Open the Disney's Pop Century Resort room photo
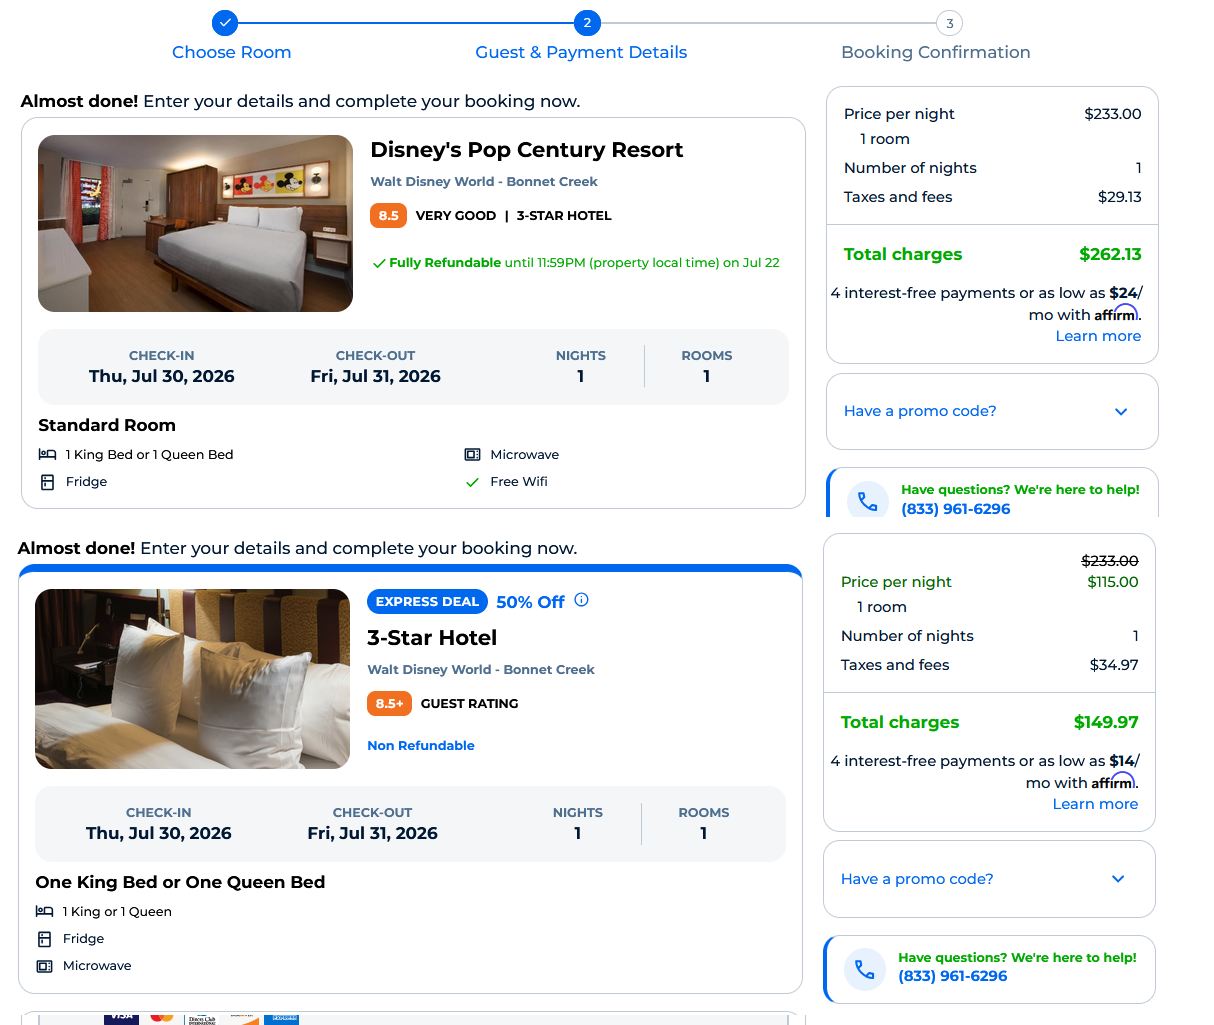This screenshot has height=1025, width=1214. tap(195, 223)
